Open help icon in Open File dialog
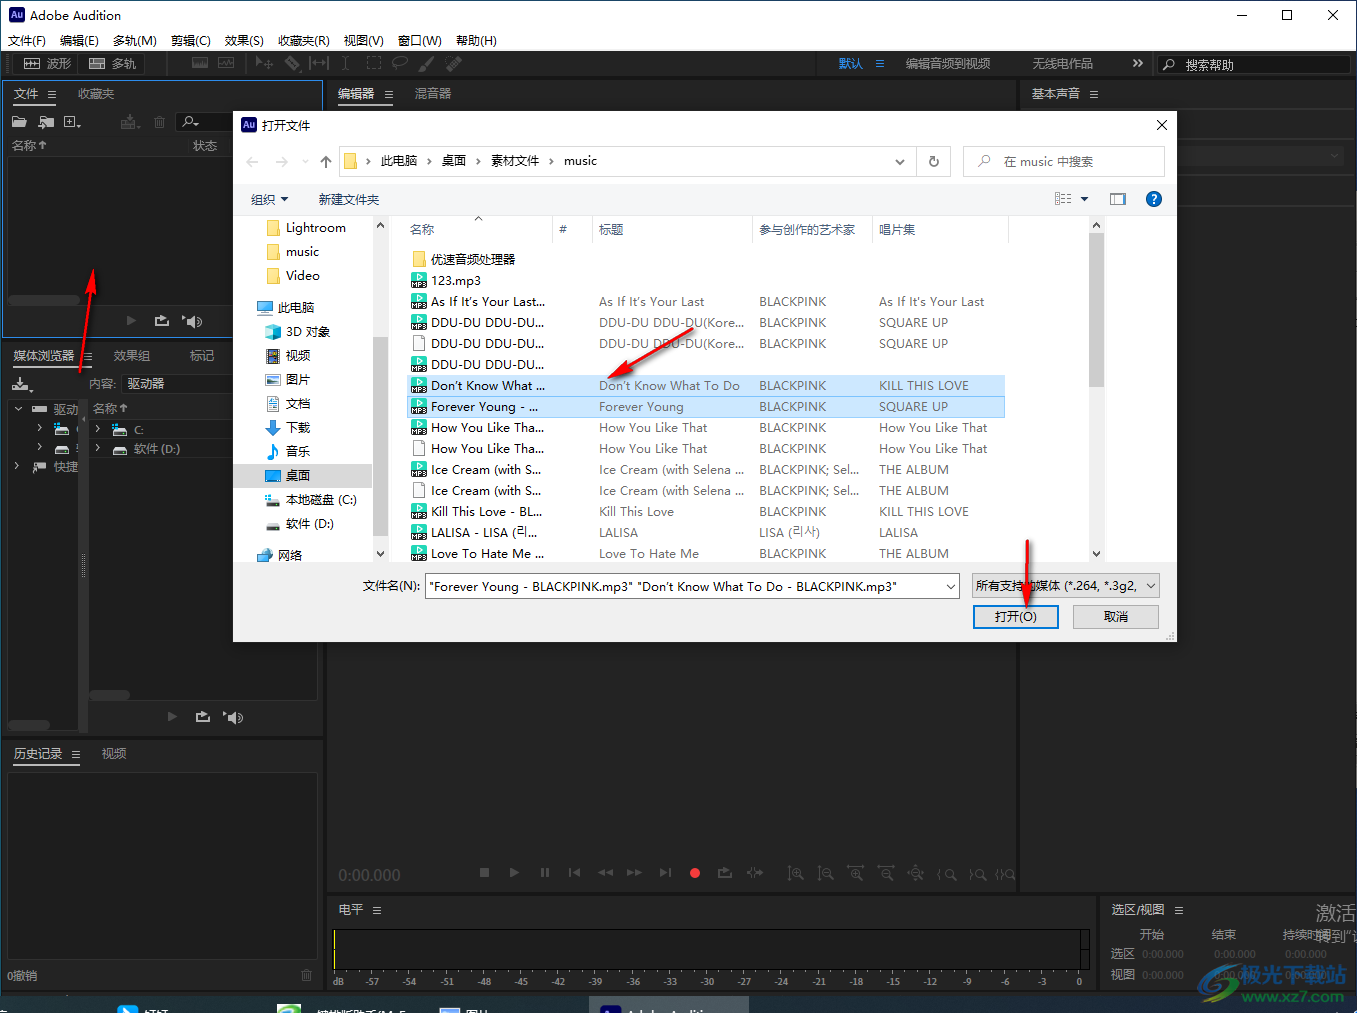Image resolution: width=1357 pixels, height=1013 pixels. click(x=1154, y=199)
